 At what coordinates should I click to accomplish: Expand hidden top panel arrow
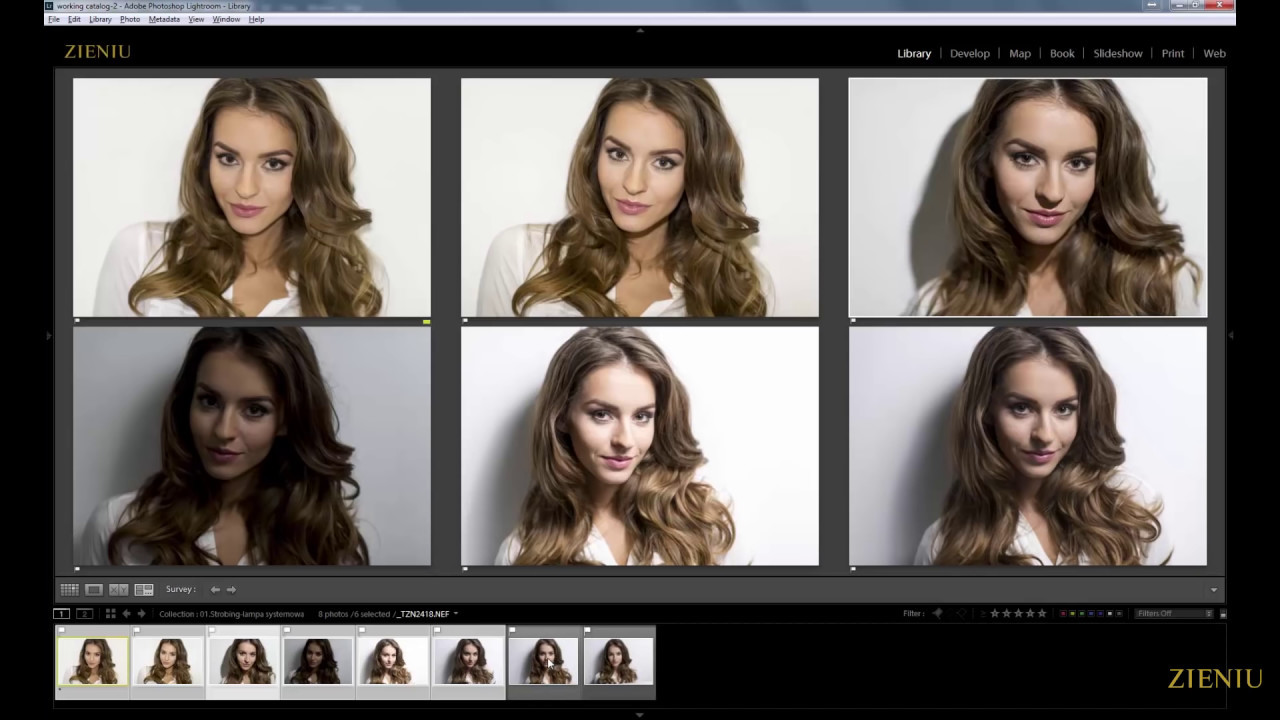[640, 30]
